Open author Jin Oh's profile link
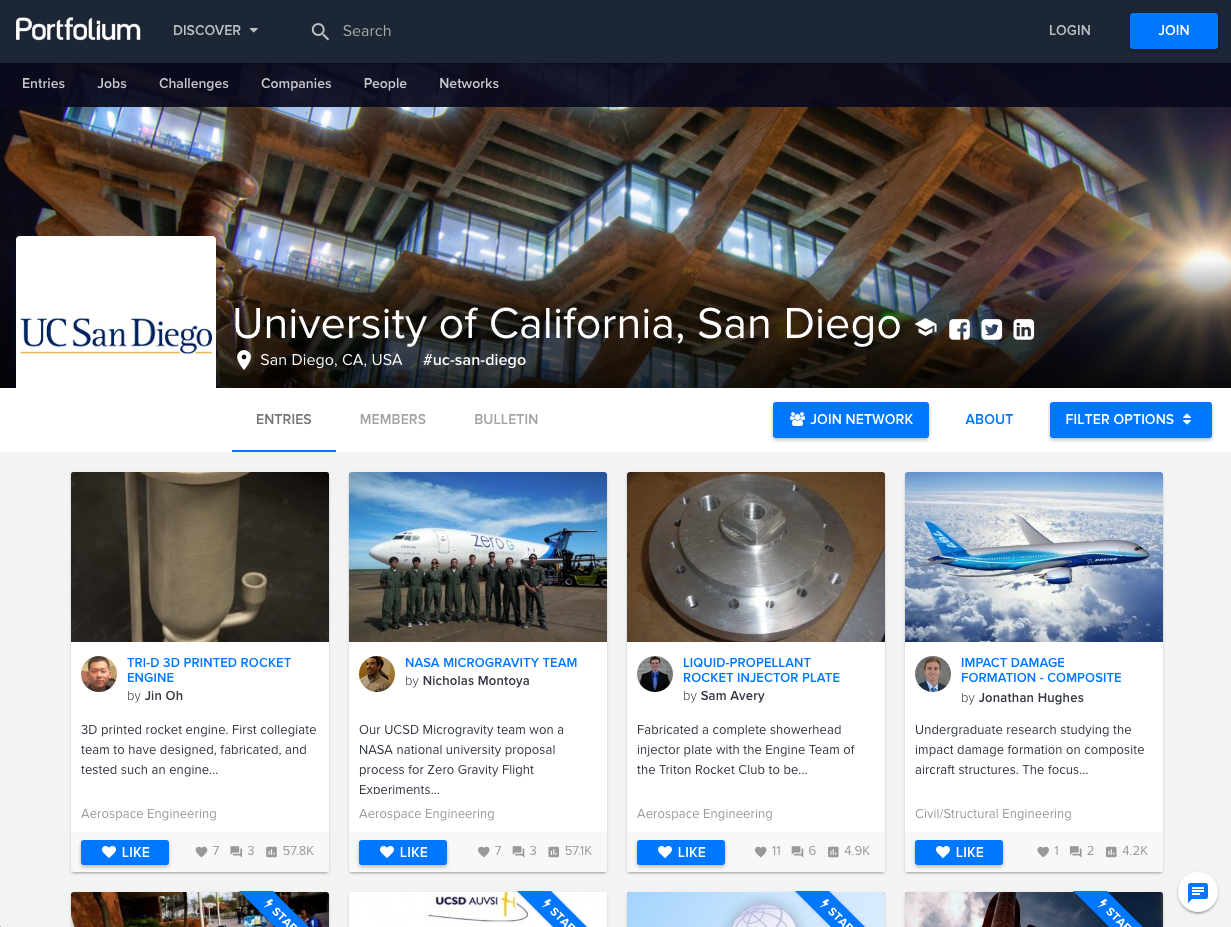 (164, 696)
